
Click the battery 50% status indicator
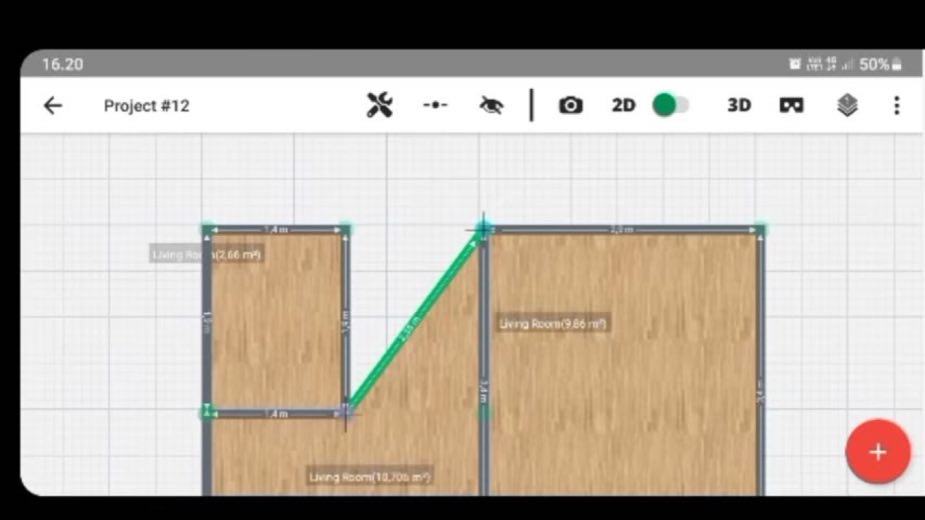(880, 64)
